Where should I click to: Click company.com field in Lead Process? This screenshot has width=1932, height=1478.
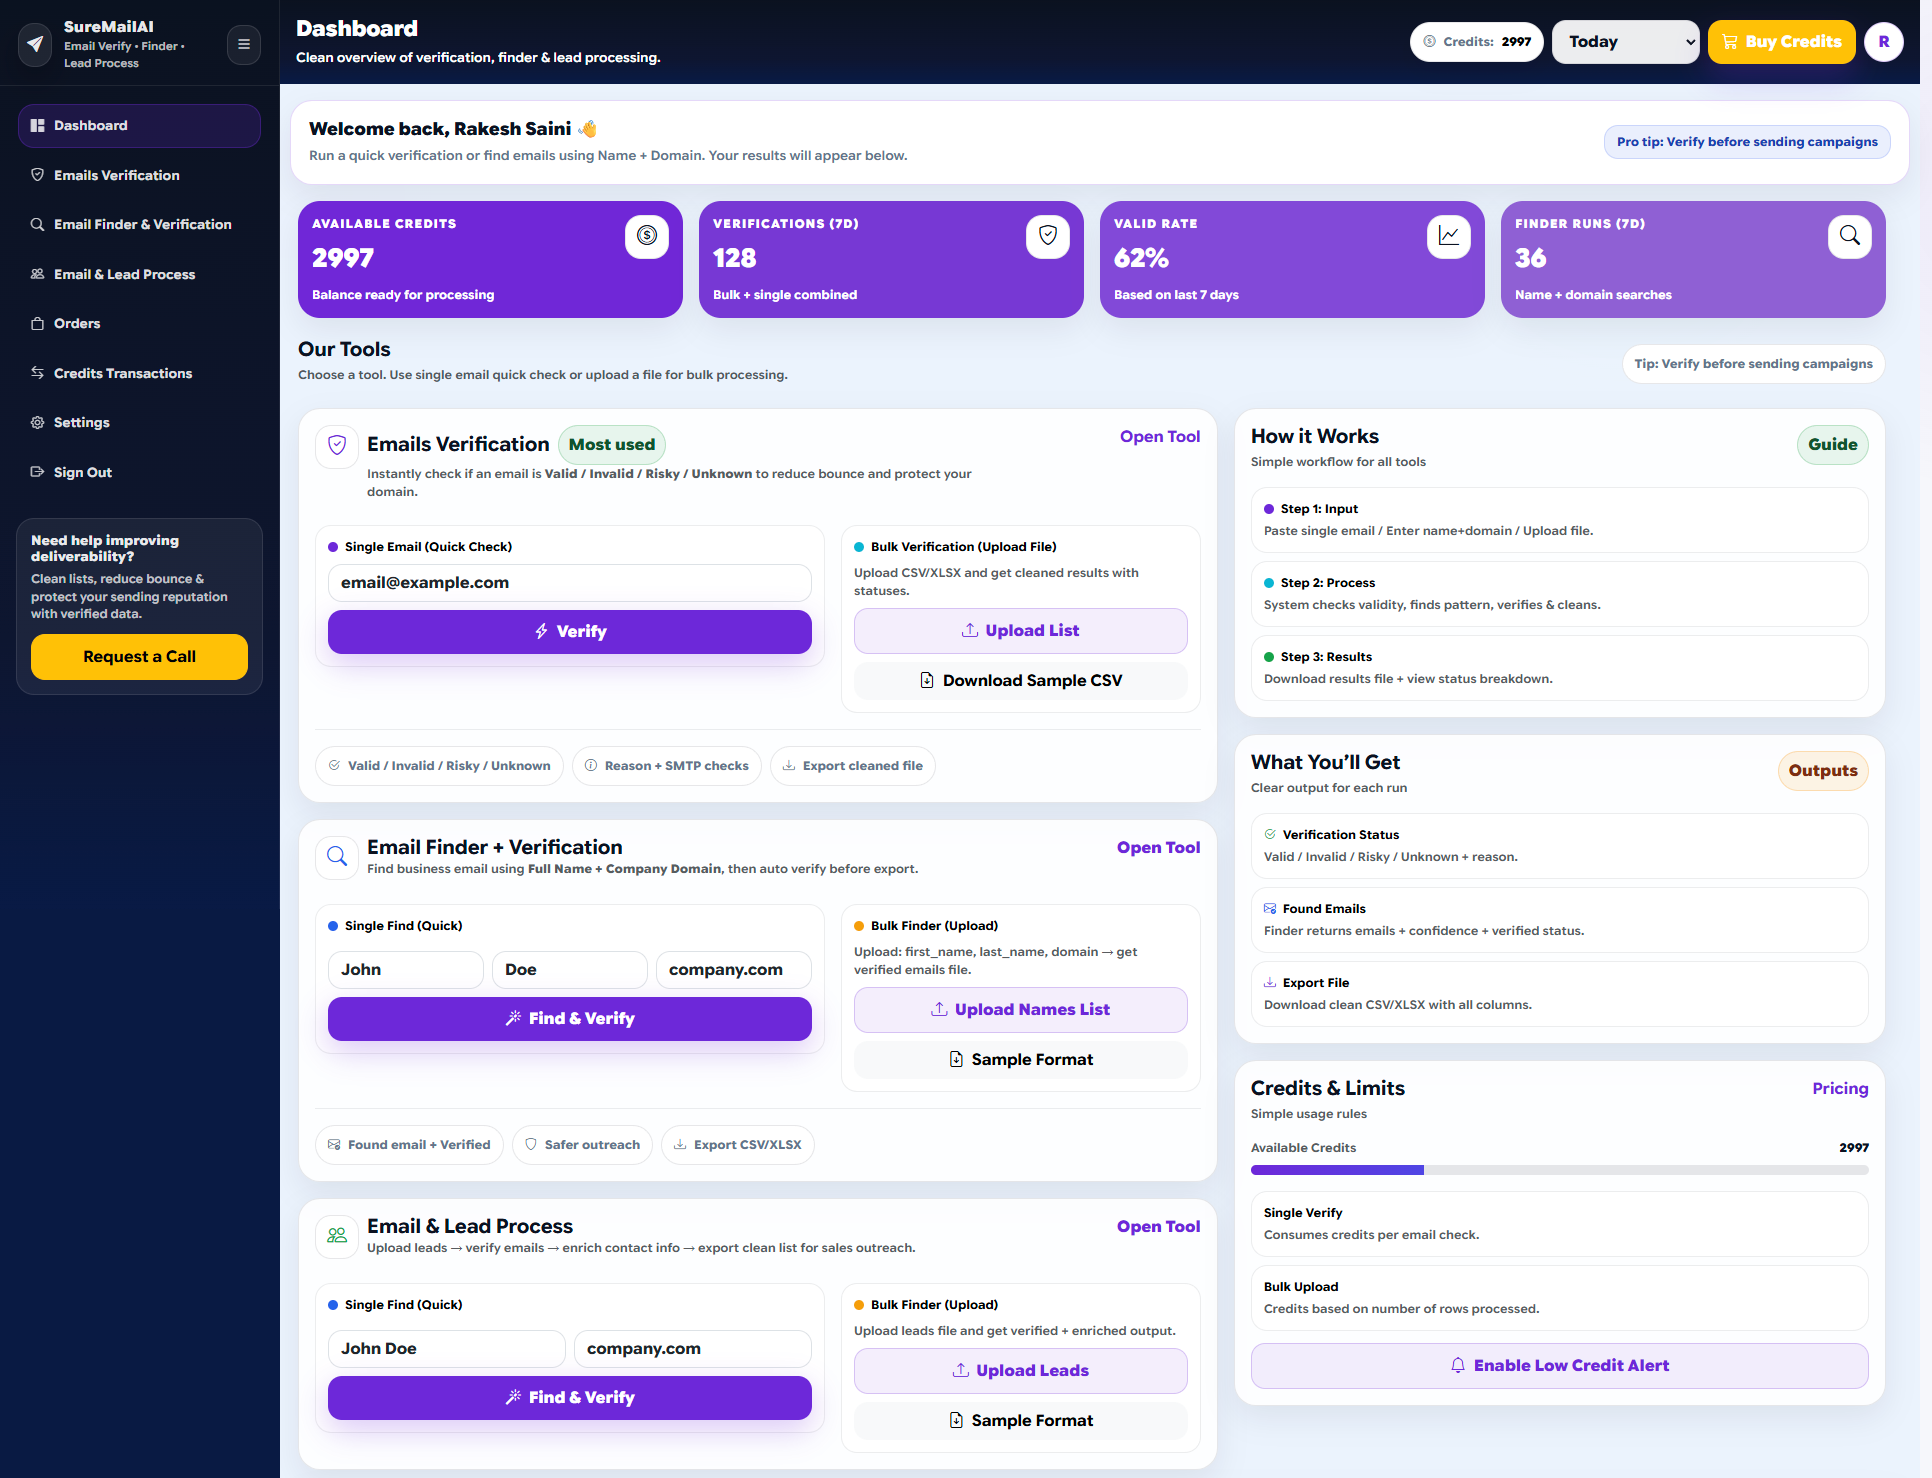(692, 1349)
